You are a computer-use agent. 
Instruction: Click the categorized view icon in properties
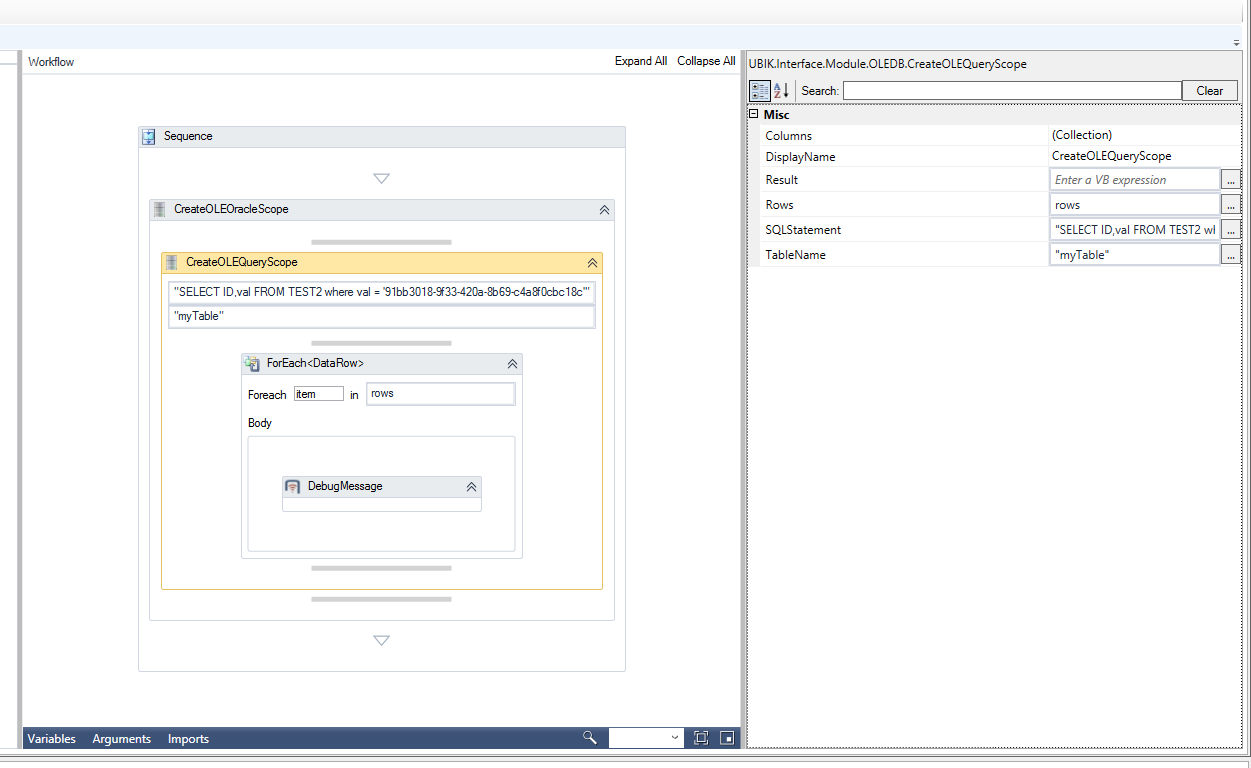coord(760,90)
